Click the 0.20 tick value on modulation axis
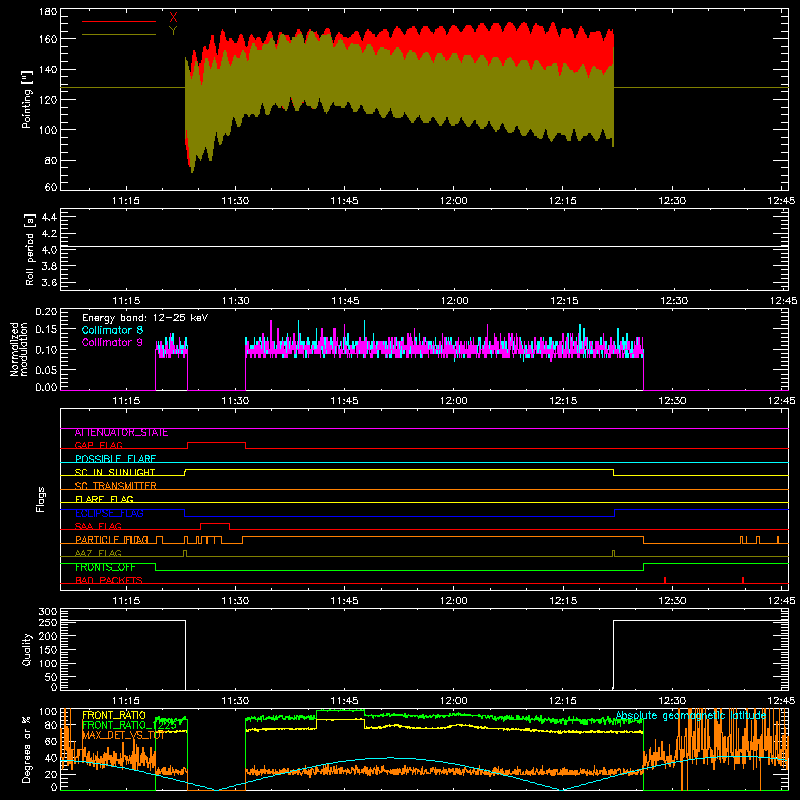The height and width of the screenshot is (800, 800). (x=46, y=311)
